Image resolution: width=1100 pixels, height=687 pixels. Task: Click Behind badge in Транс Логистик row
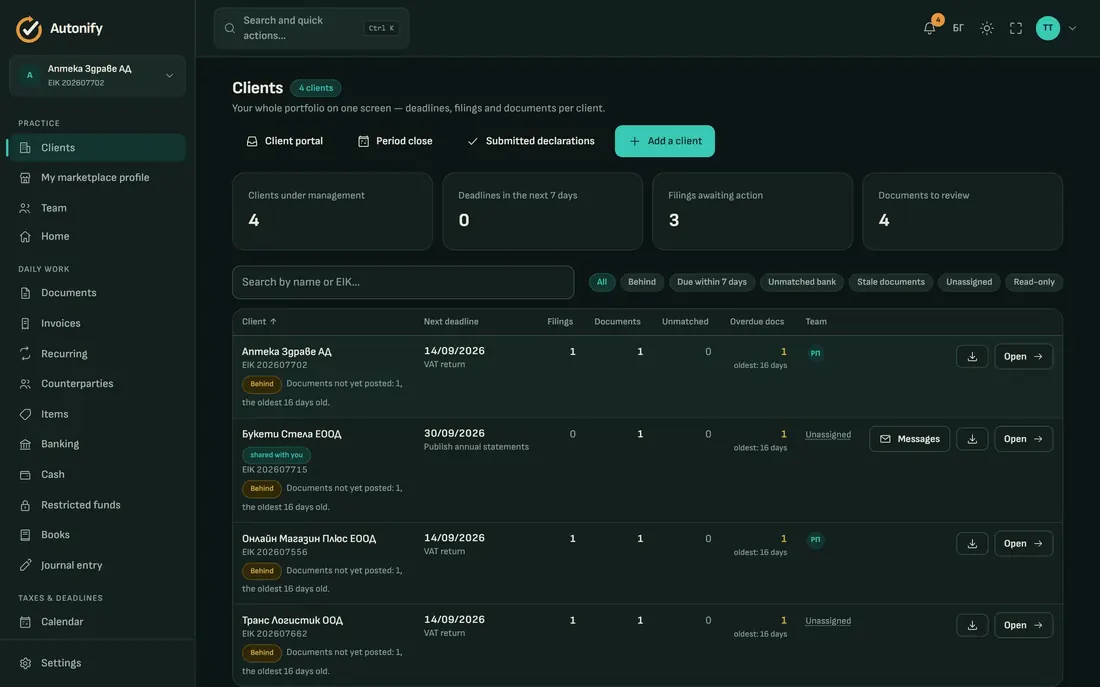262,653
